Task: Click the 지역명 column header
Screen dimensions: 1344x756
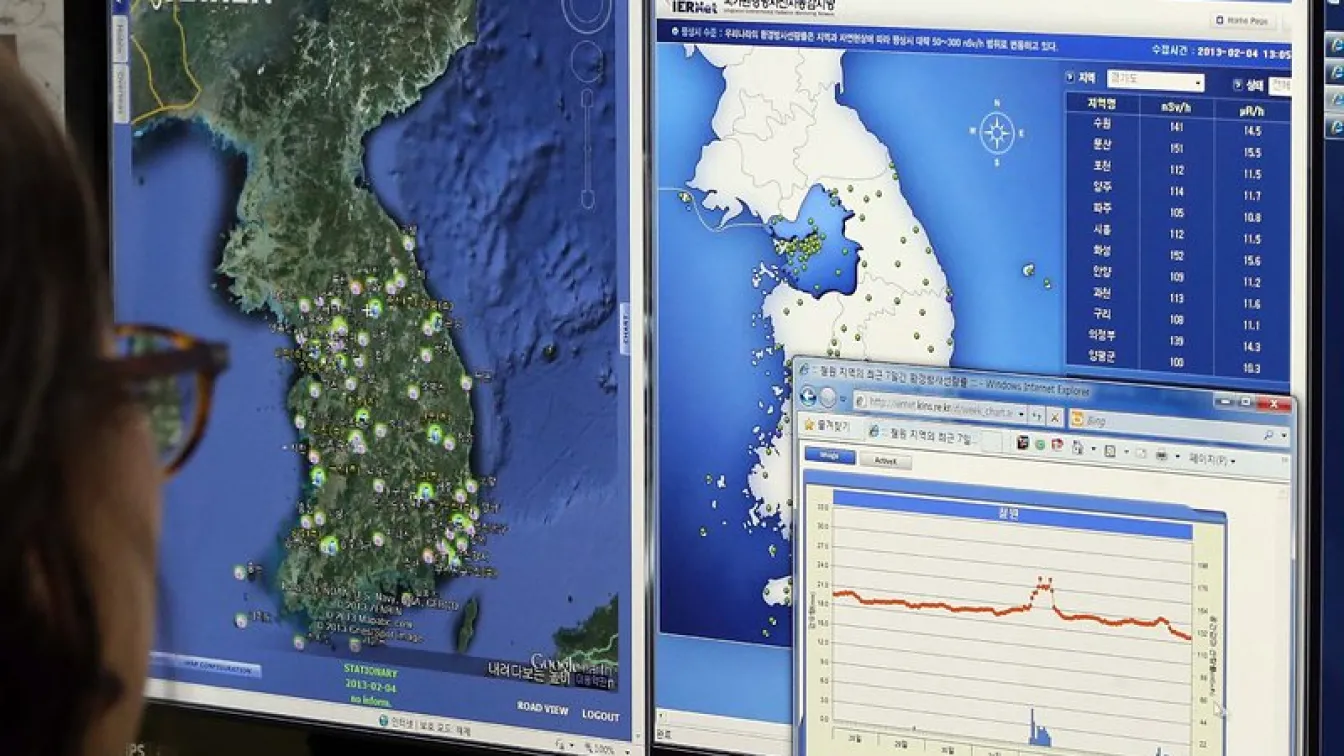Action: pyautogui.click(x=1103, y=103)
